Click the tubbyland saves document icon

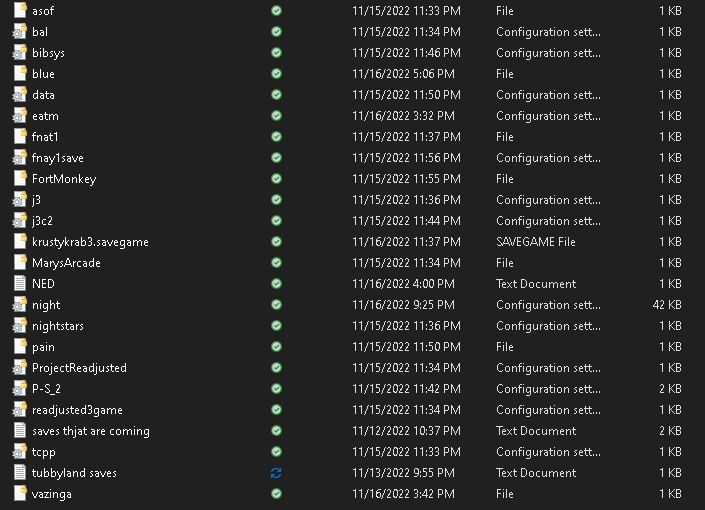pyautogui.click(x=20, y=472)
